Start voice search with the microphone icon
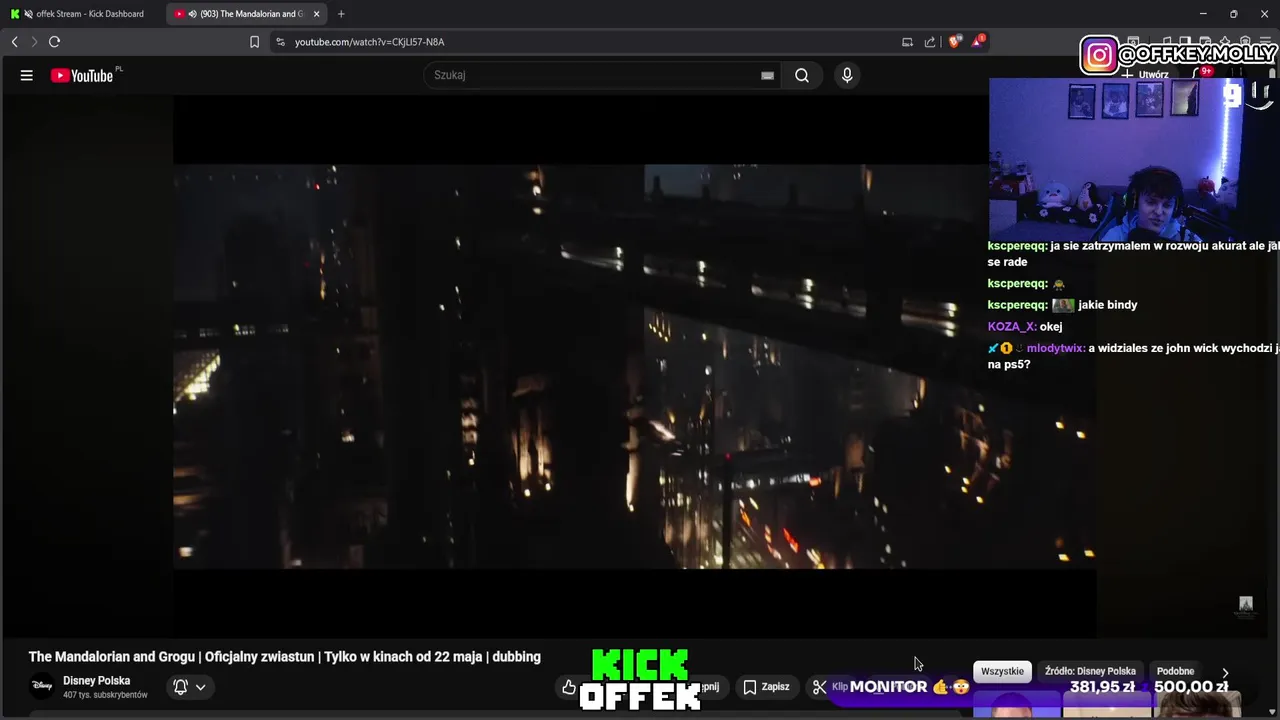Screen dimensions: 1280x720 pos(847,75)
